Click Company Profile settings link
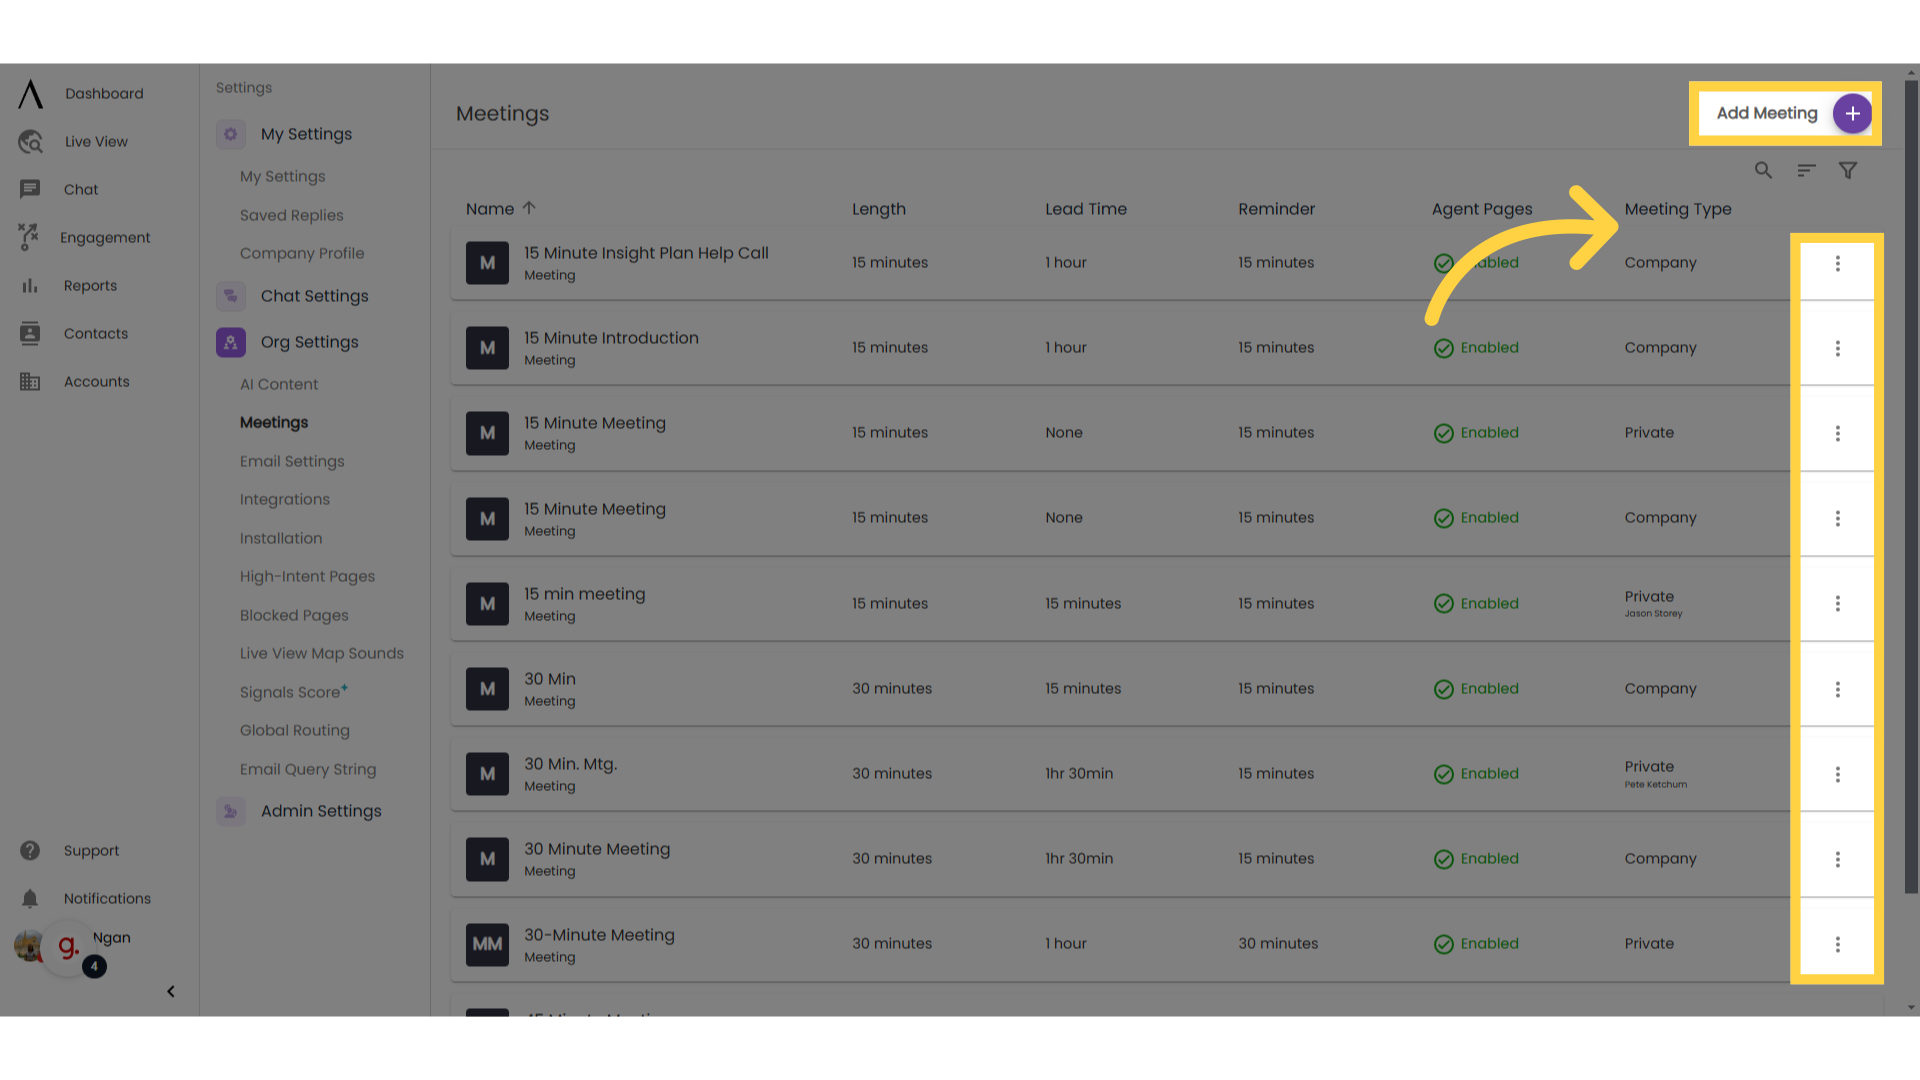The height and width of the screenshot is (1080, 1920). tap(301, 253)
